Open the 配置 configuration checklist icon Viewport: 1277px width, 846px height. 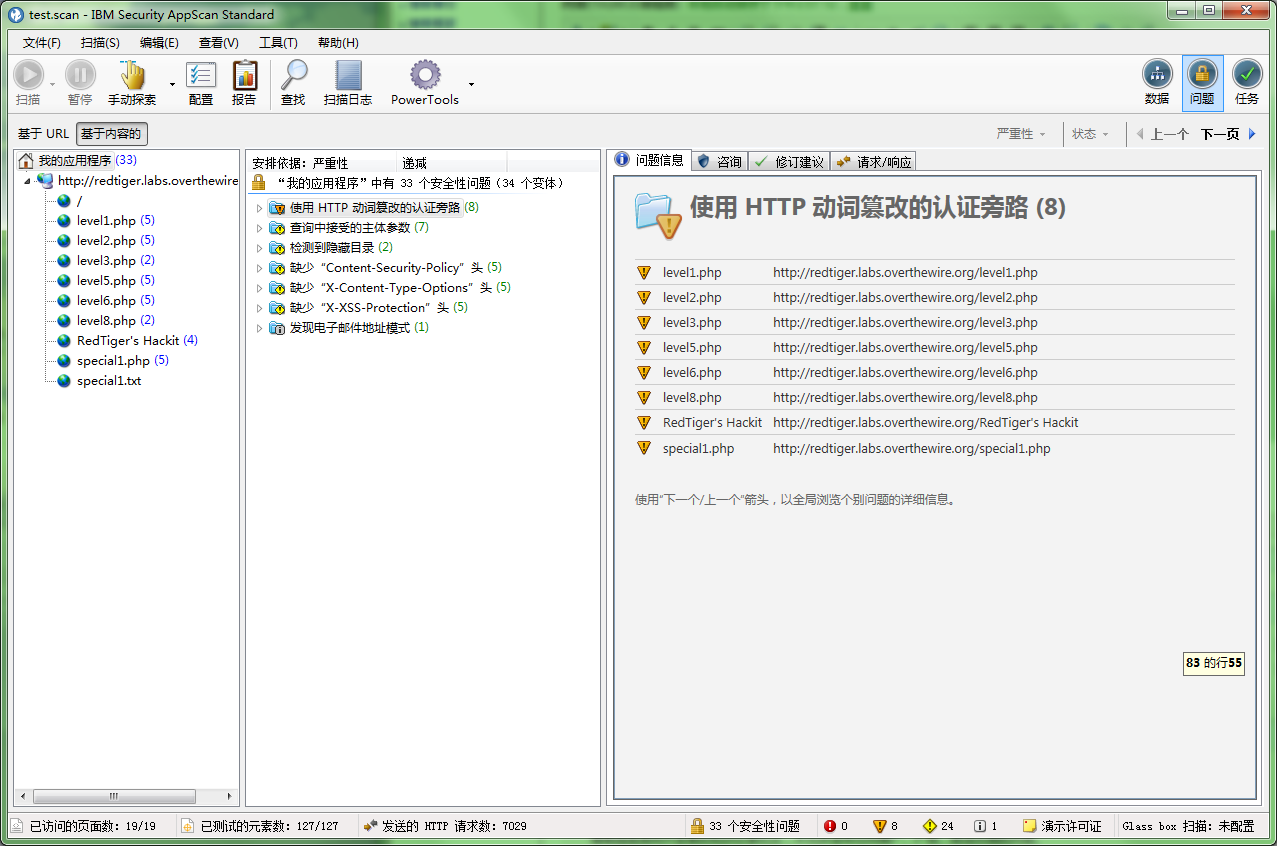click(201, 75)
